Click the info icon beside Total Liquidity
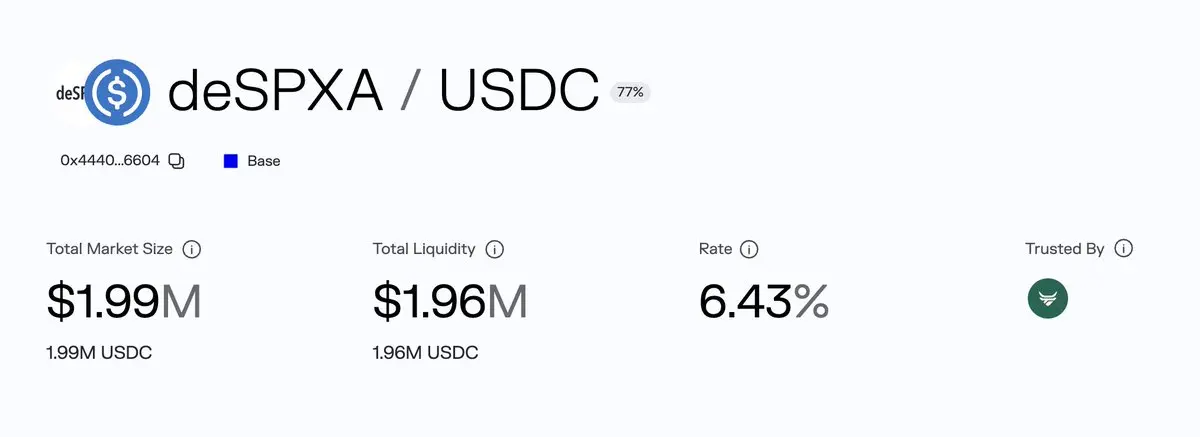This screenshot has height=437, width=1200. (x=494, y=249)
